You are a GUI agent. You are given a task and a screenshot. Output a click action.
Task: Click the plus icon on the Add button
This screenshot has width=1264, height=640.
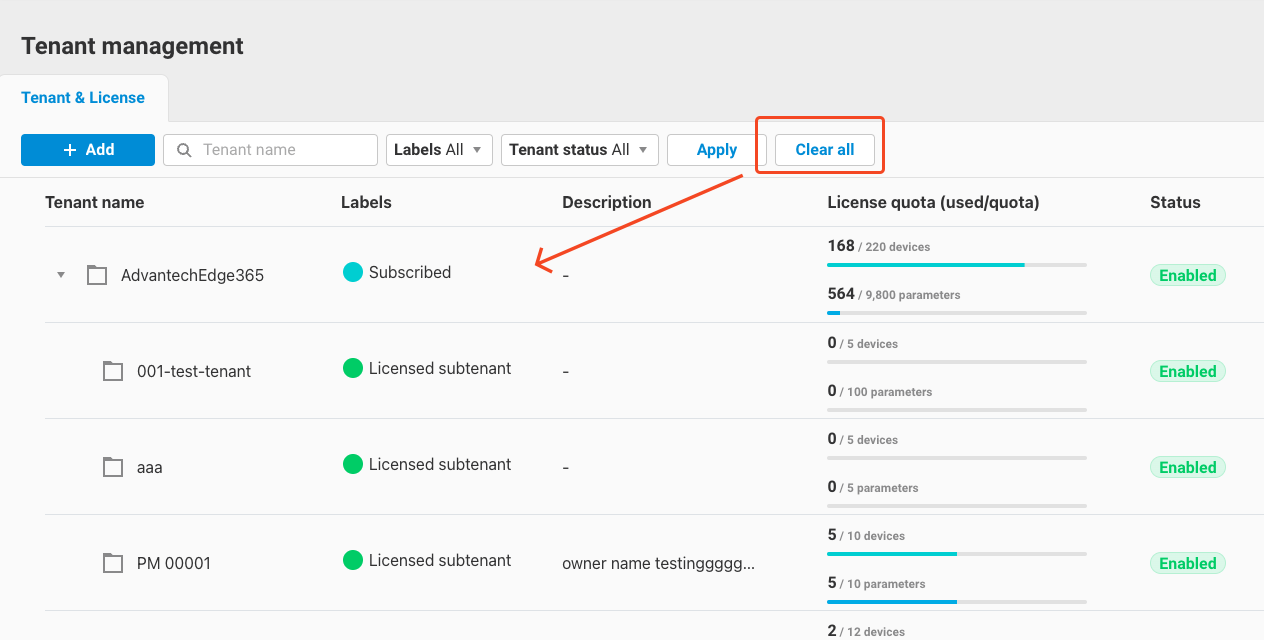point(69,149)
